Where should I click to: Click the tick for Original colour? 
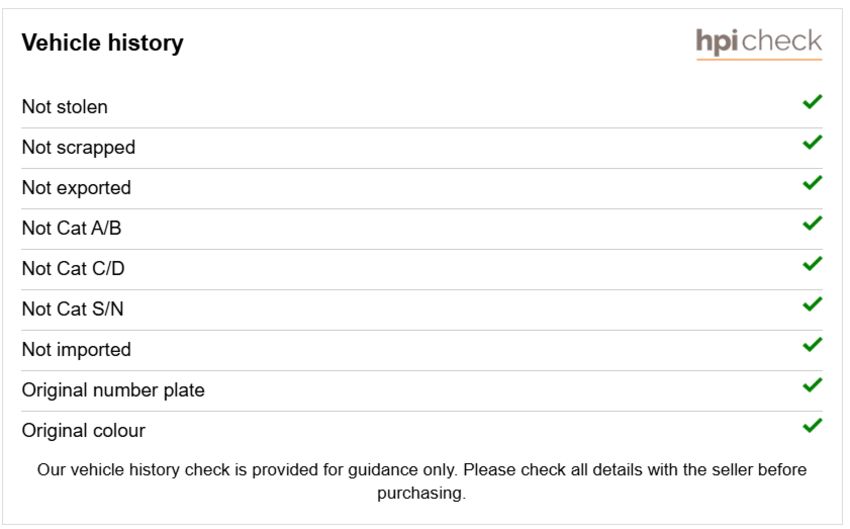coord(813,425)
